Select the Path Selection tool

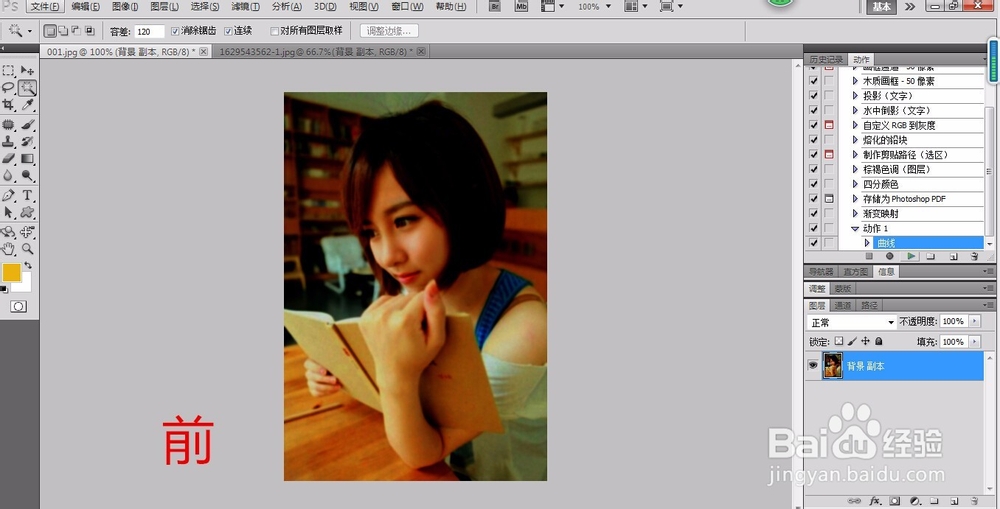8,212
